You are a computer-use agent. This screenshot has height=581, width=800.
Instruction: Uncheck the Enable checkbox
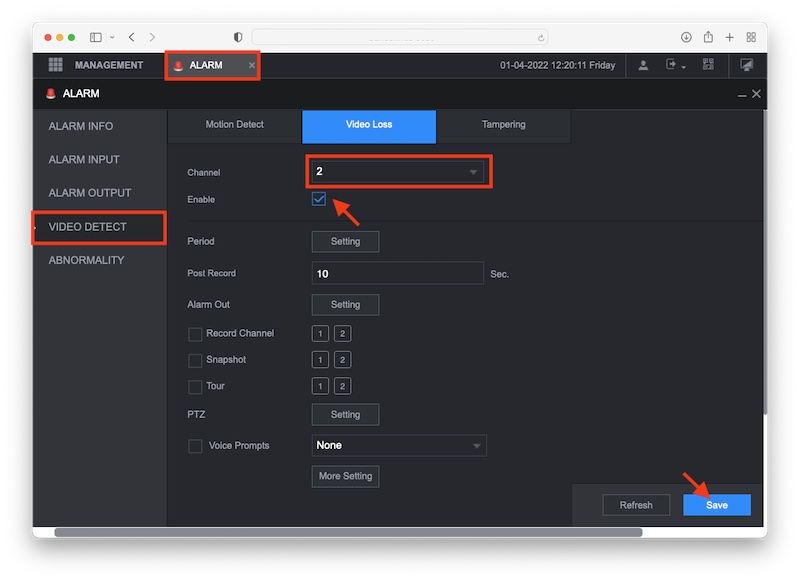click(x=319, y=199)
